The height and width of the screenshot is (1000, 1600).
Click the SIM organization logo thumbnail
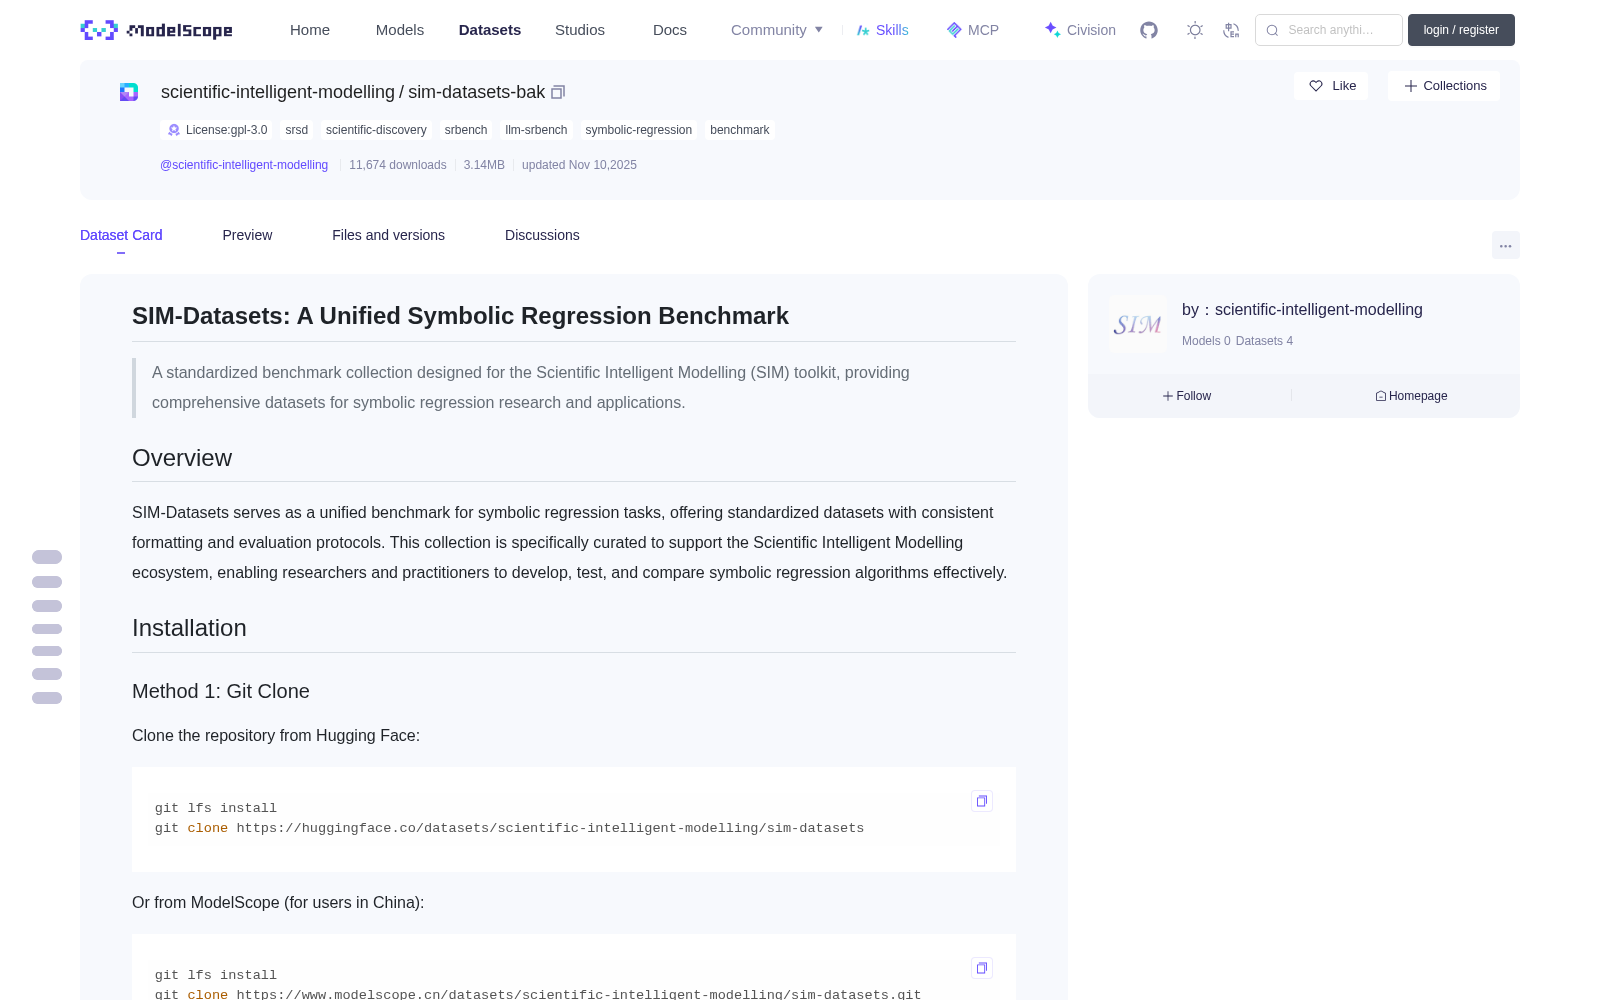click(x=1137, y=324)
